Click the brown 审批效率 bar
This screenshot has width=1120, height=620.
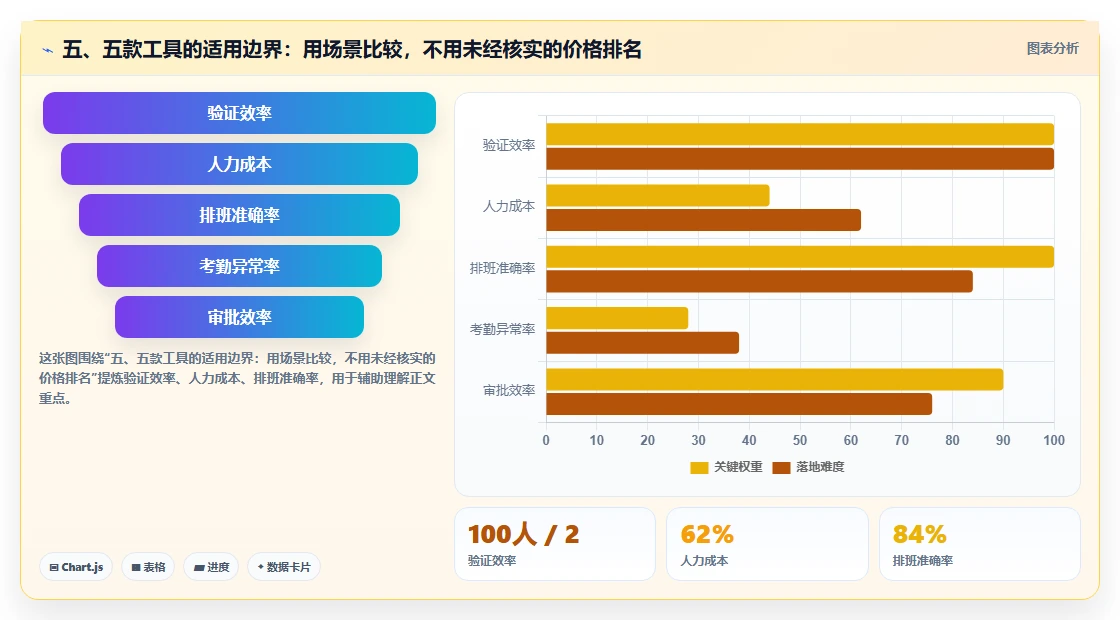(x=739, y=404)
